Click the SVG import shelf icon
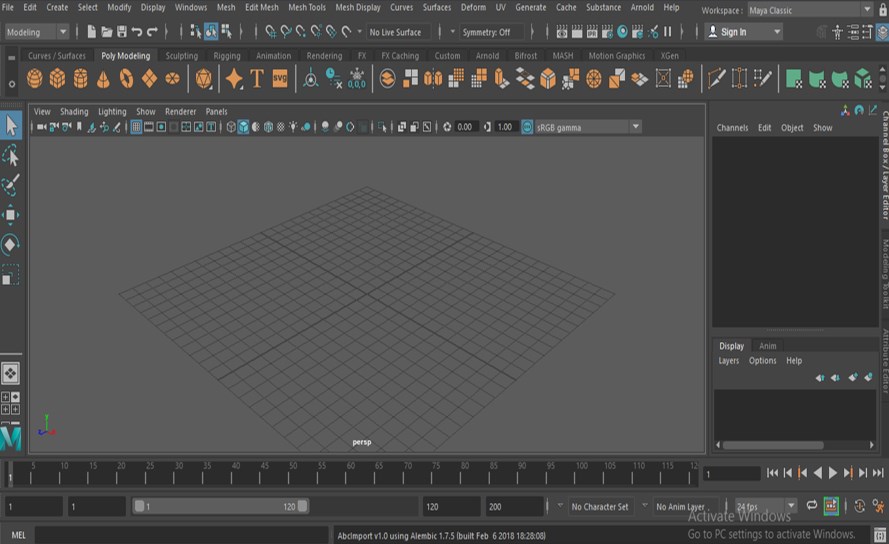889x544 pixels. (x=280, y=79)
